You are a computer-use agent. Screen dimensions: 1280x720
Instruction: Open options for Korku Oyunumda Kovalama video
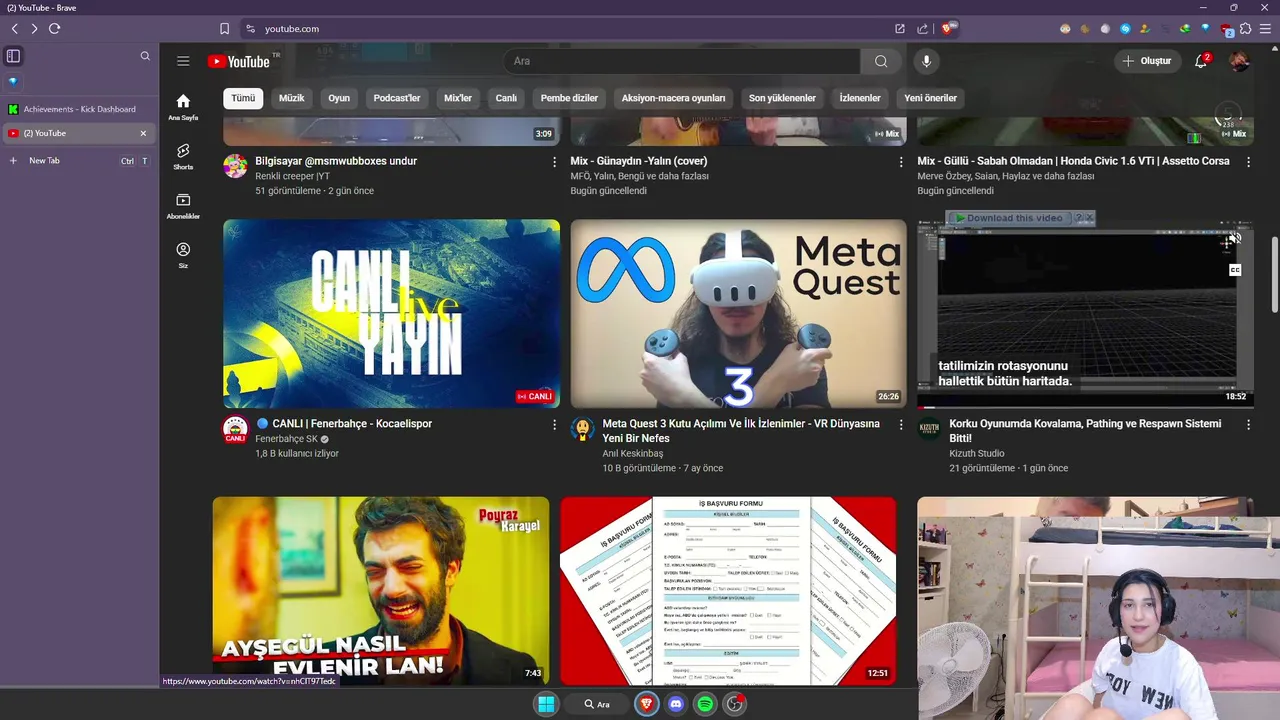[x=1248, y=425]
